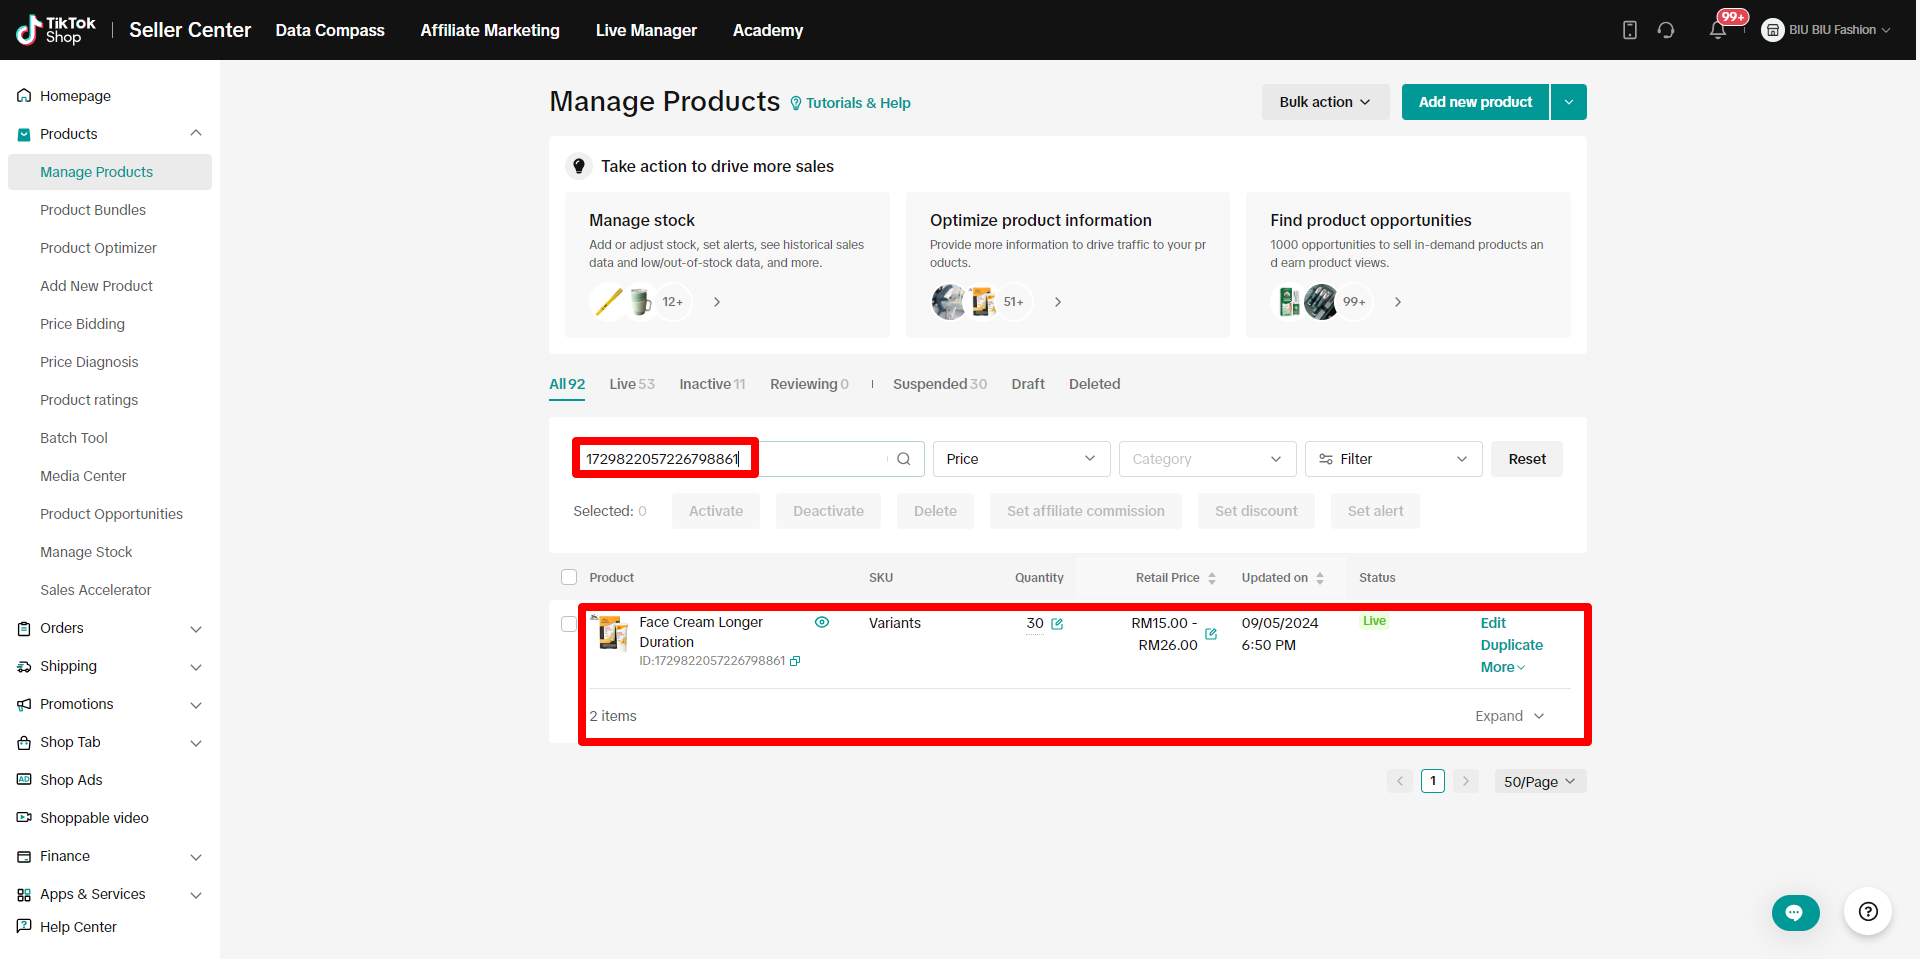
Task: Switch to the Suspended tab
Action: [939, 384]
